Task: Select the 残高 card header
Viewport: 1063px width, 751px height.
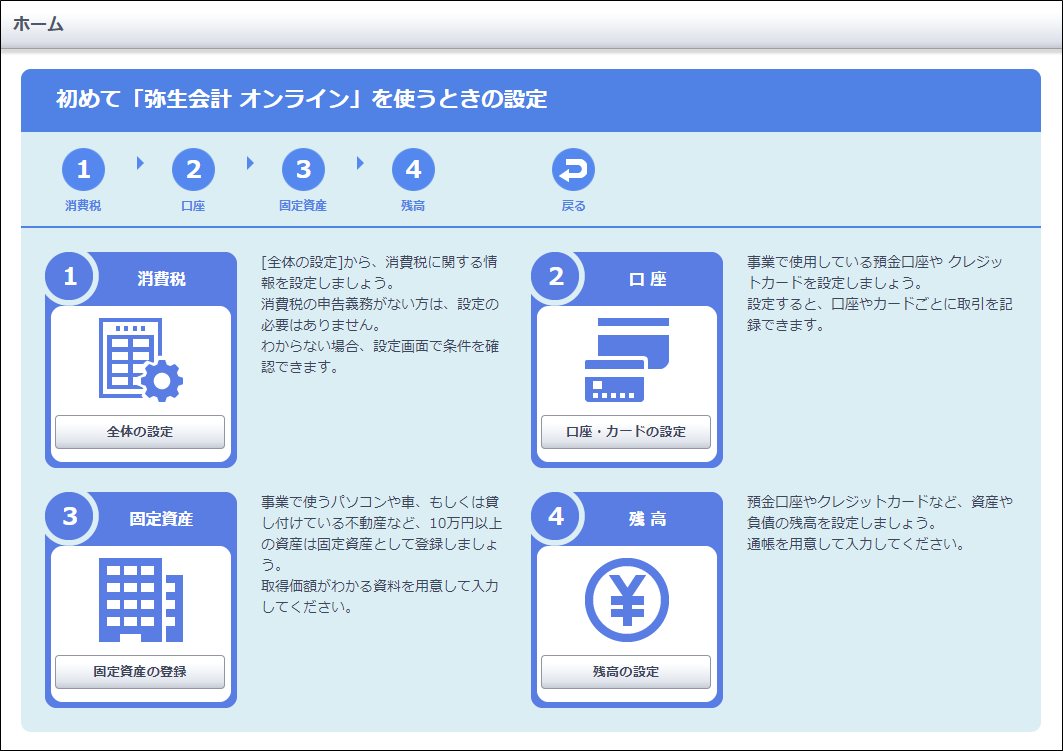Action: click(647, 519)
